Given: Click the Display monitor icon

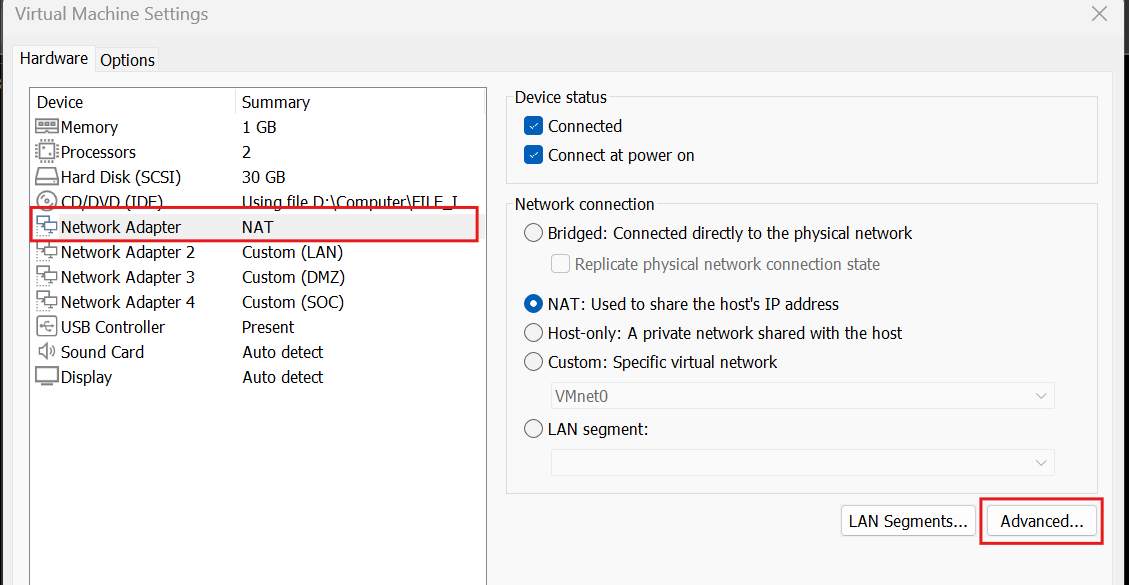Looking at the screenshot, I should tap(47, 377).
